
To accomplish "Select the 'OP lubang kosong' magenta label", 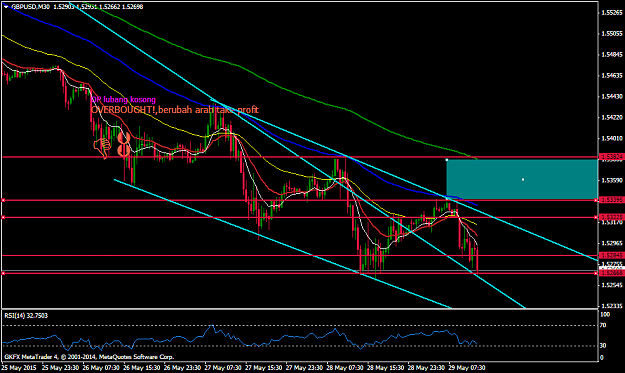I will (x=123, y=100).
